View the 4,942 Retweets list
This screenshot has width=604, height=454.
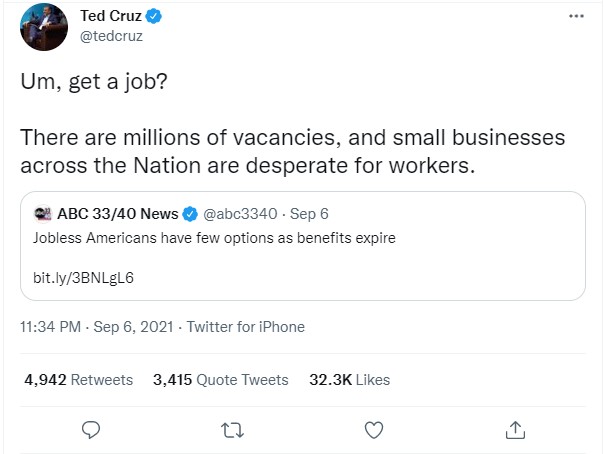coord(78,380)
